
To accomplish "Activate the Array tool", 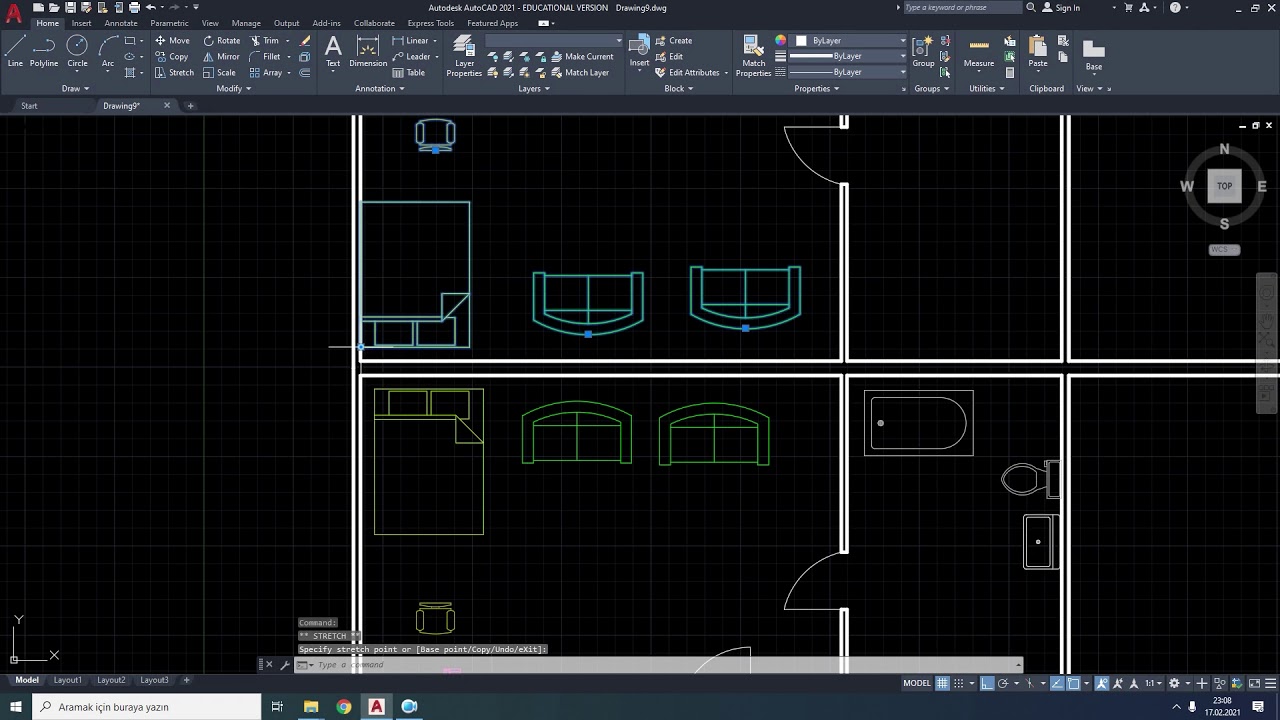I will pos(266,73).
